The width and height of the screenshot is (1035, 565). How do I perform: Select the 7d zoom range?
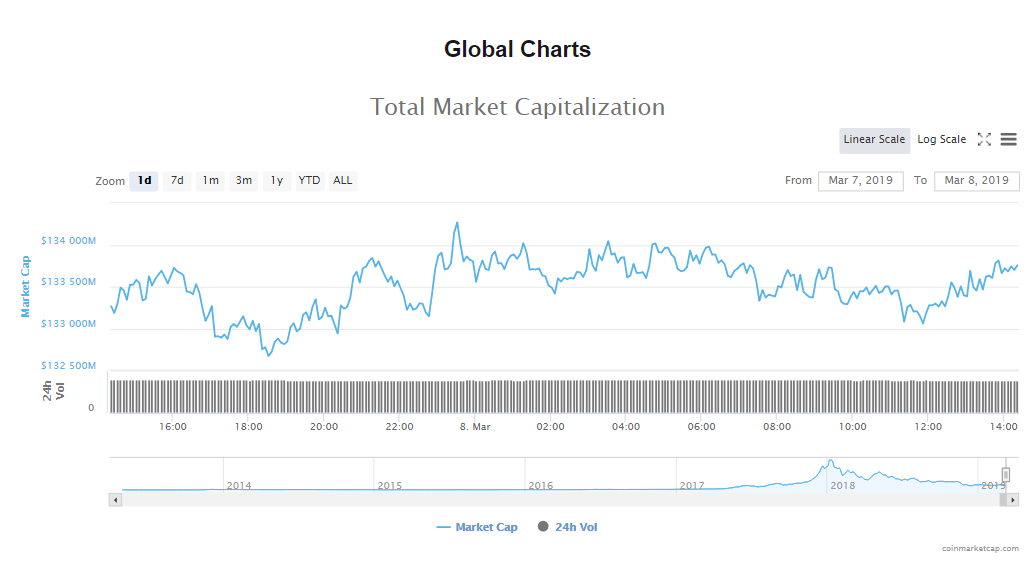click(177, 181)
